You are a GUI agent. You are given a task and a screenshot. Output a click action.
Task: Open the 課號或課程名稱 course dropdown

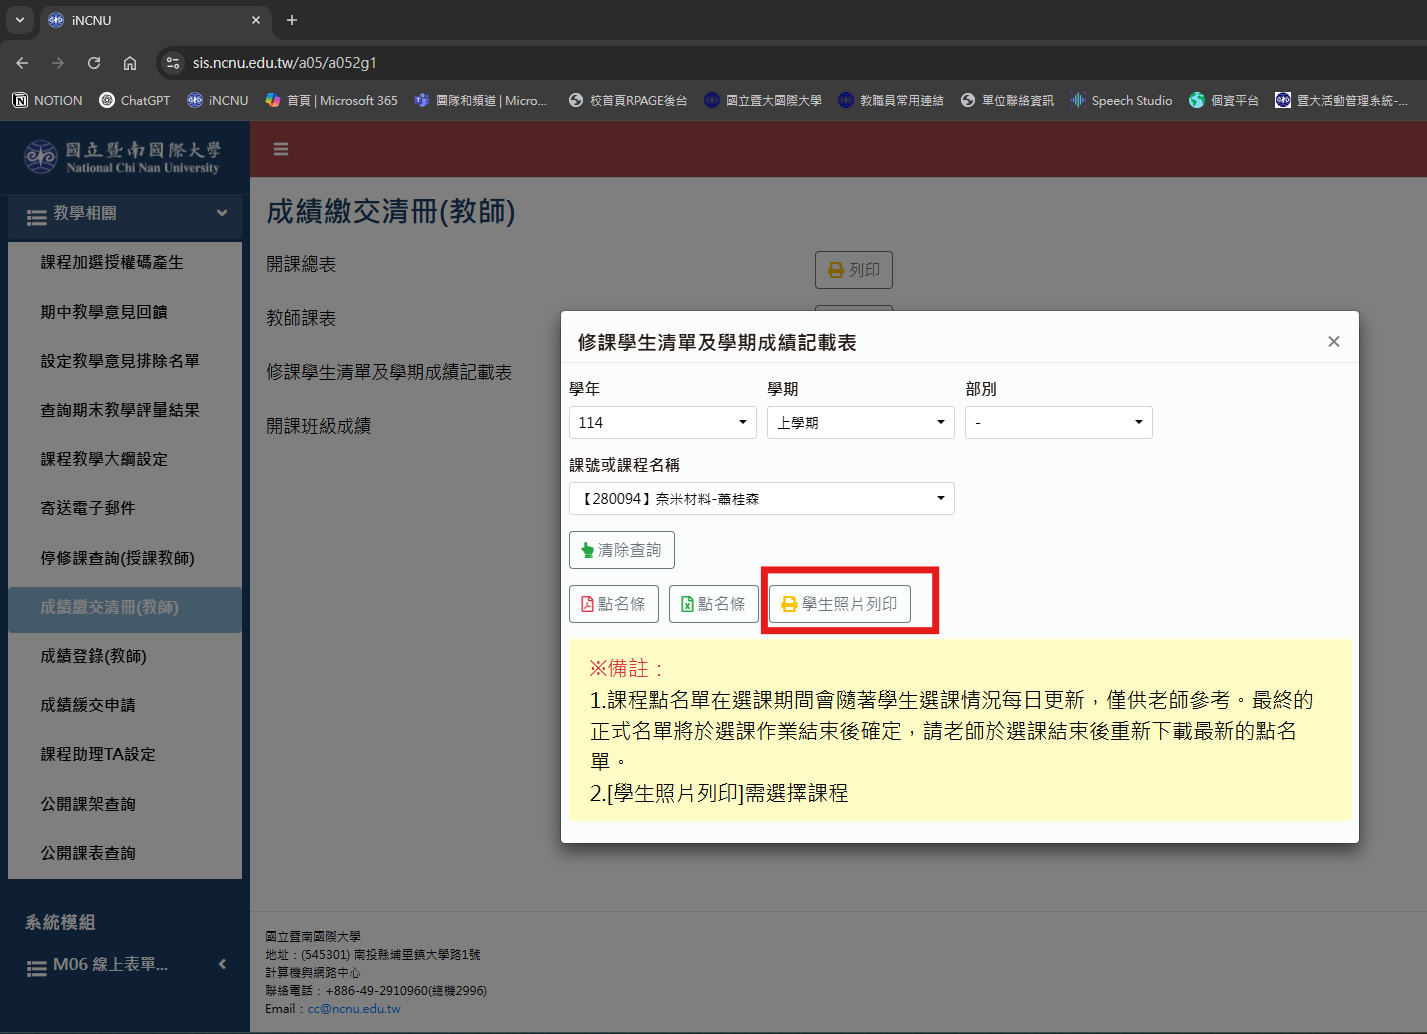click(x=761, y=499)
